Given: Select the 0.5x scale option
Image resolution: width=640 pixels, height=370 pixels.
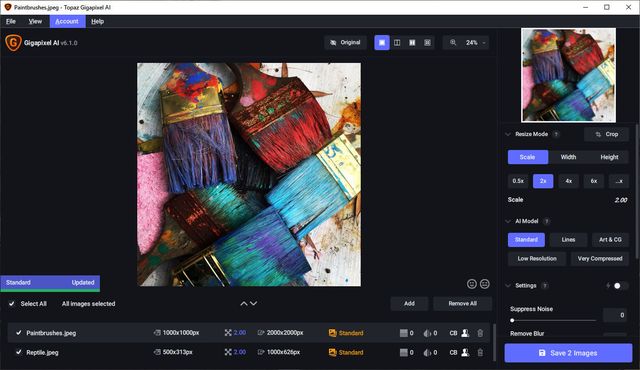Looking at the screenshot, I should tap(518, 181).
